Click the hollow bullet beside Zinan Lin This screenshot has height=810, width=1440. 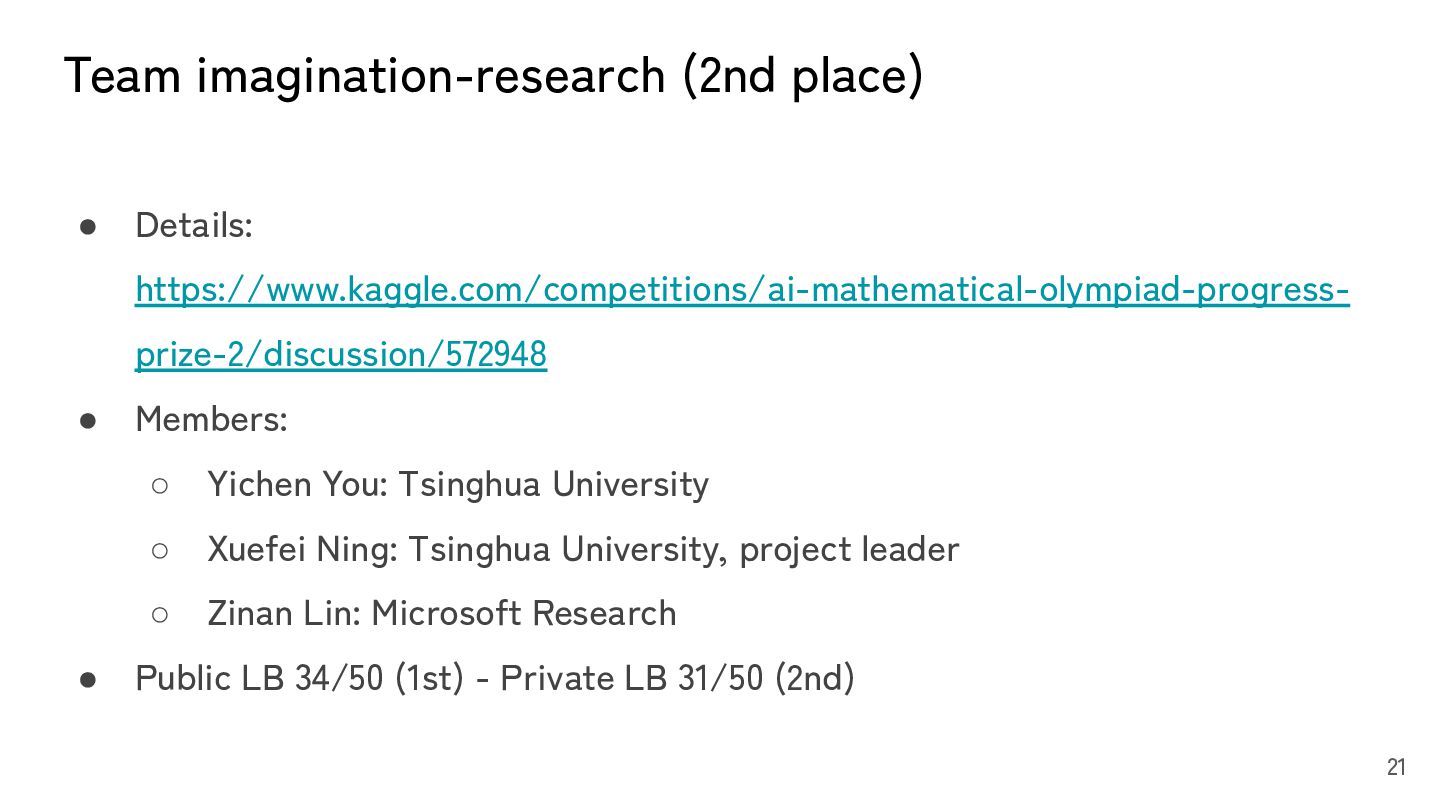(160, 615)
